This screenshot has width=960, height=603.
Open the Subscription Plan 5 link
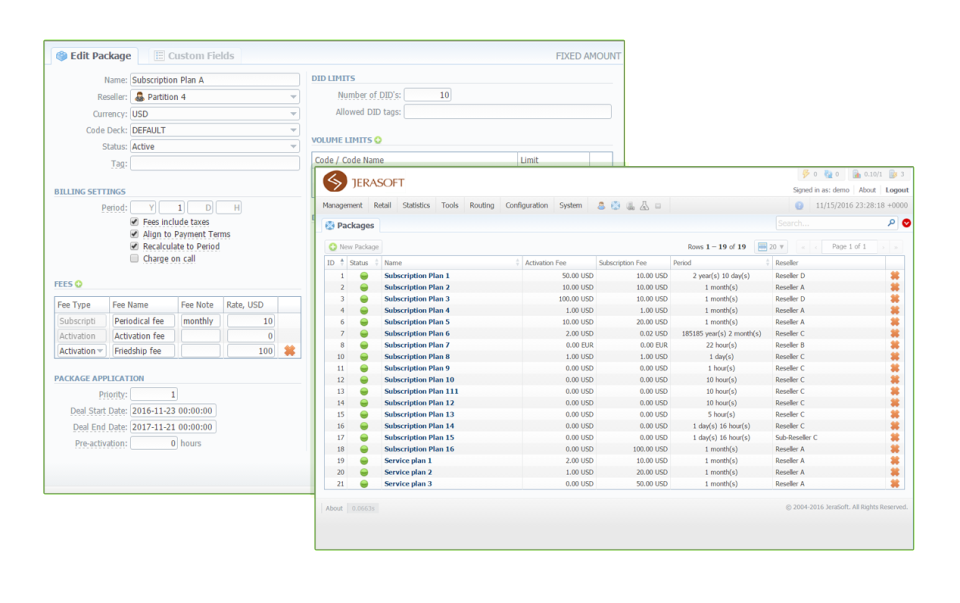tap(417, 322)
